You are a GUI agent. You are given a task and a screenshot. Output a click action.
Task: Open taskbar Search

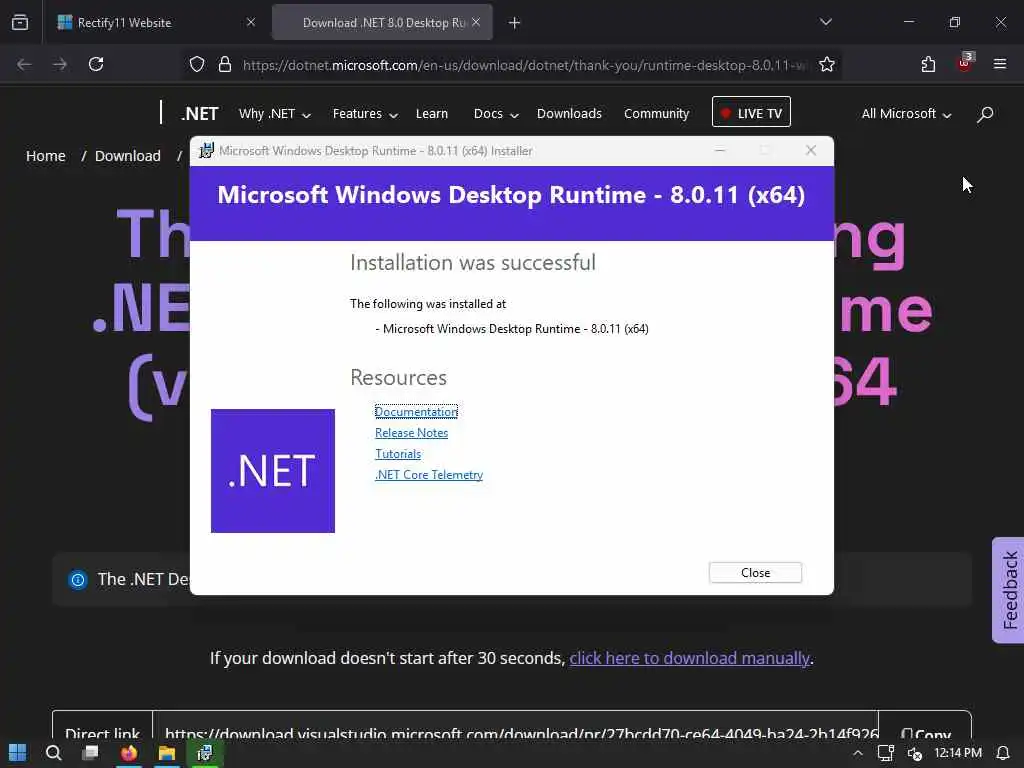(x=54, y=753)
